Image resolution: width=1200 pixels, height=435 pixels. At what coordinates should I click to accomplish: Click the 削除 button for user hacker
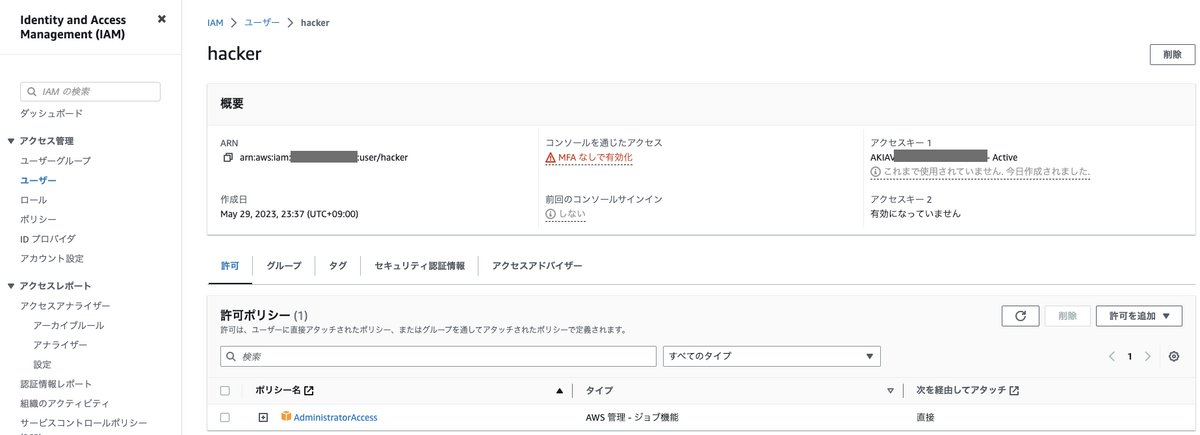1172,55
